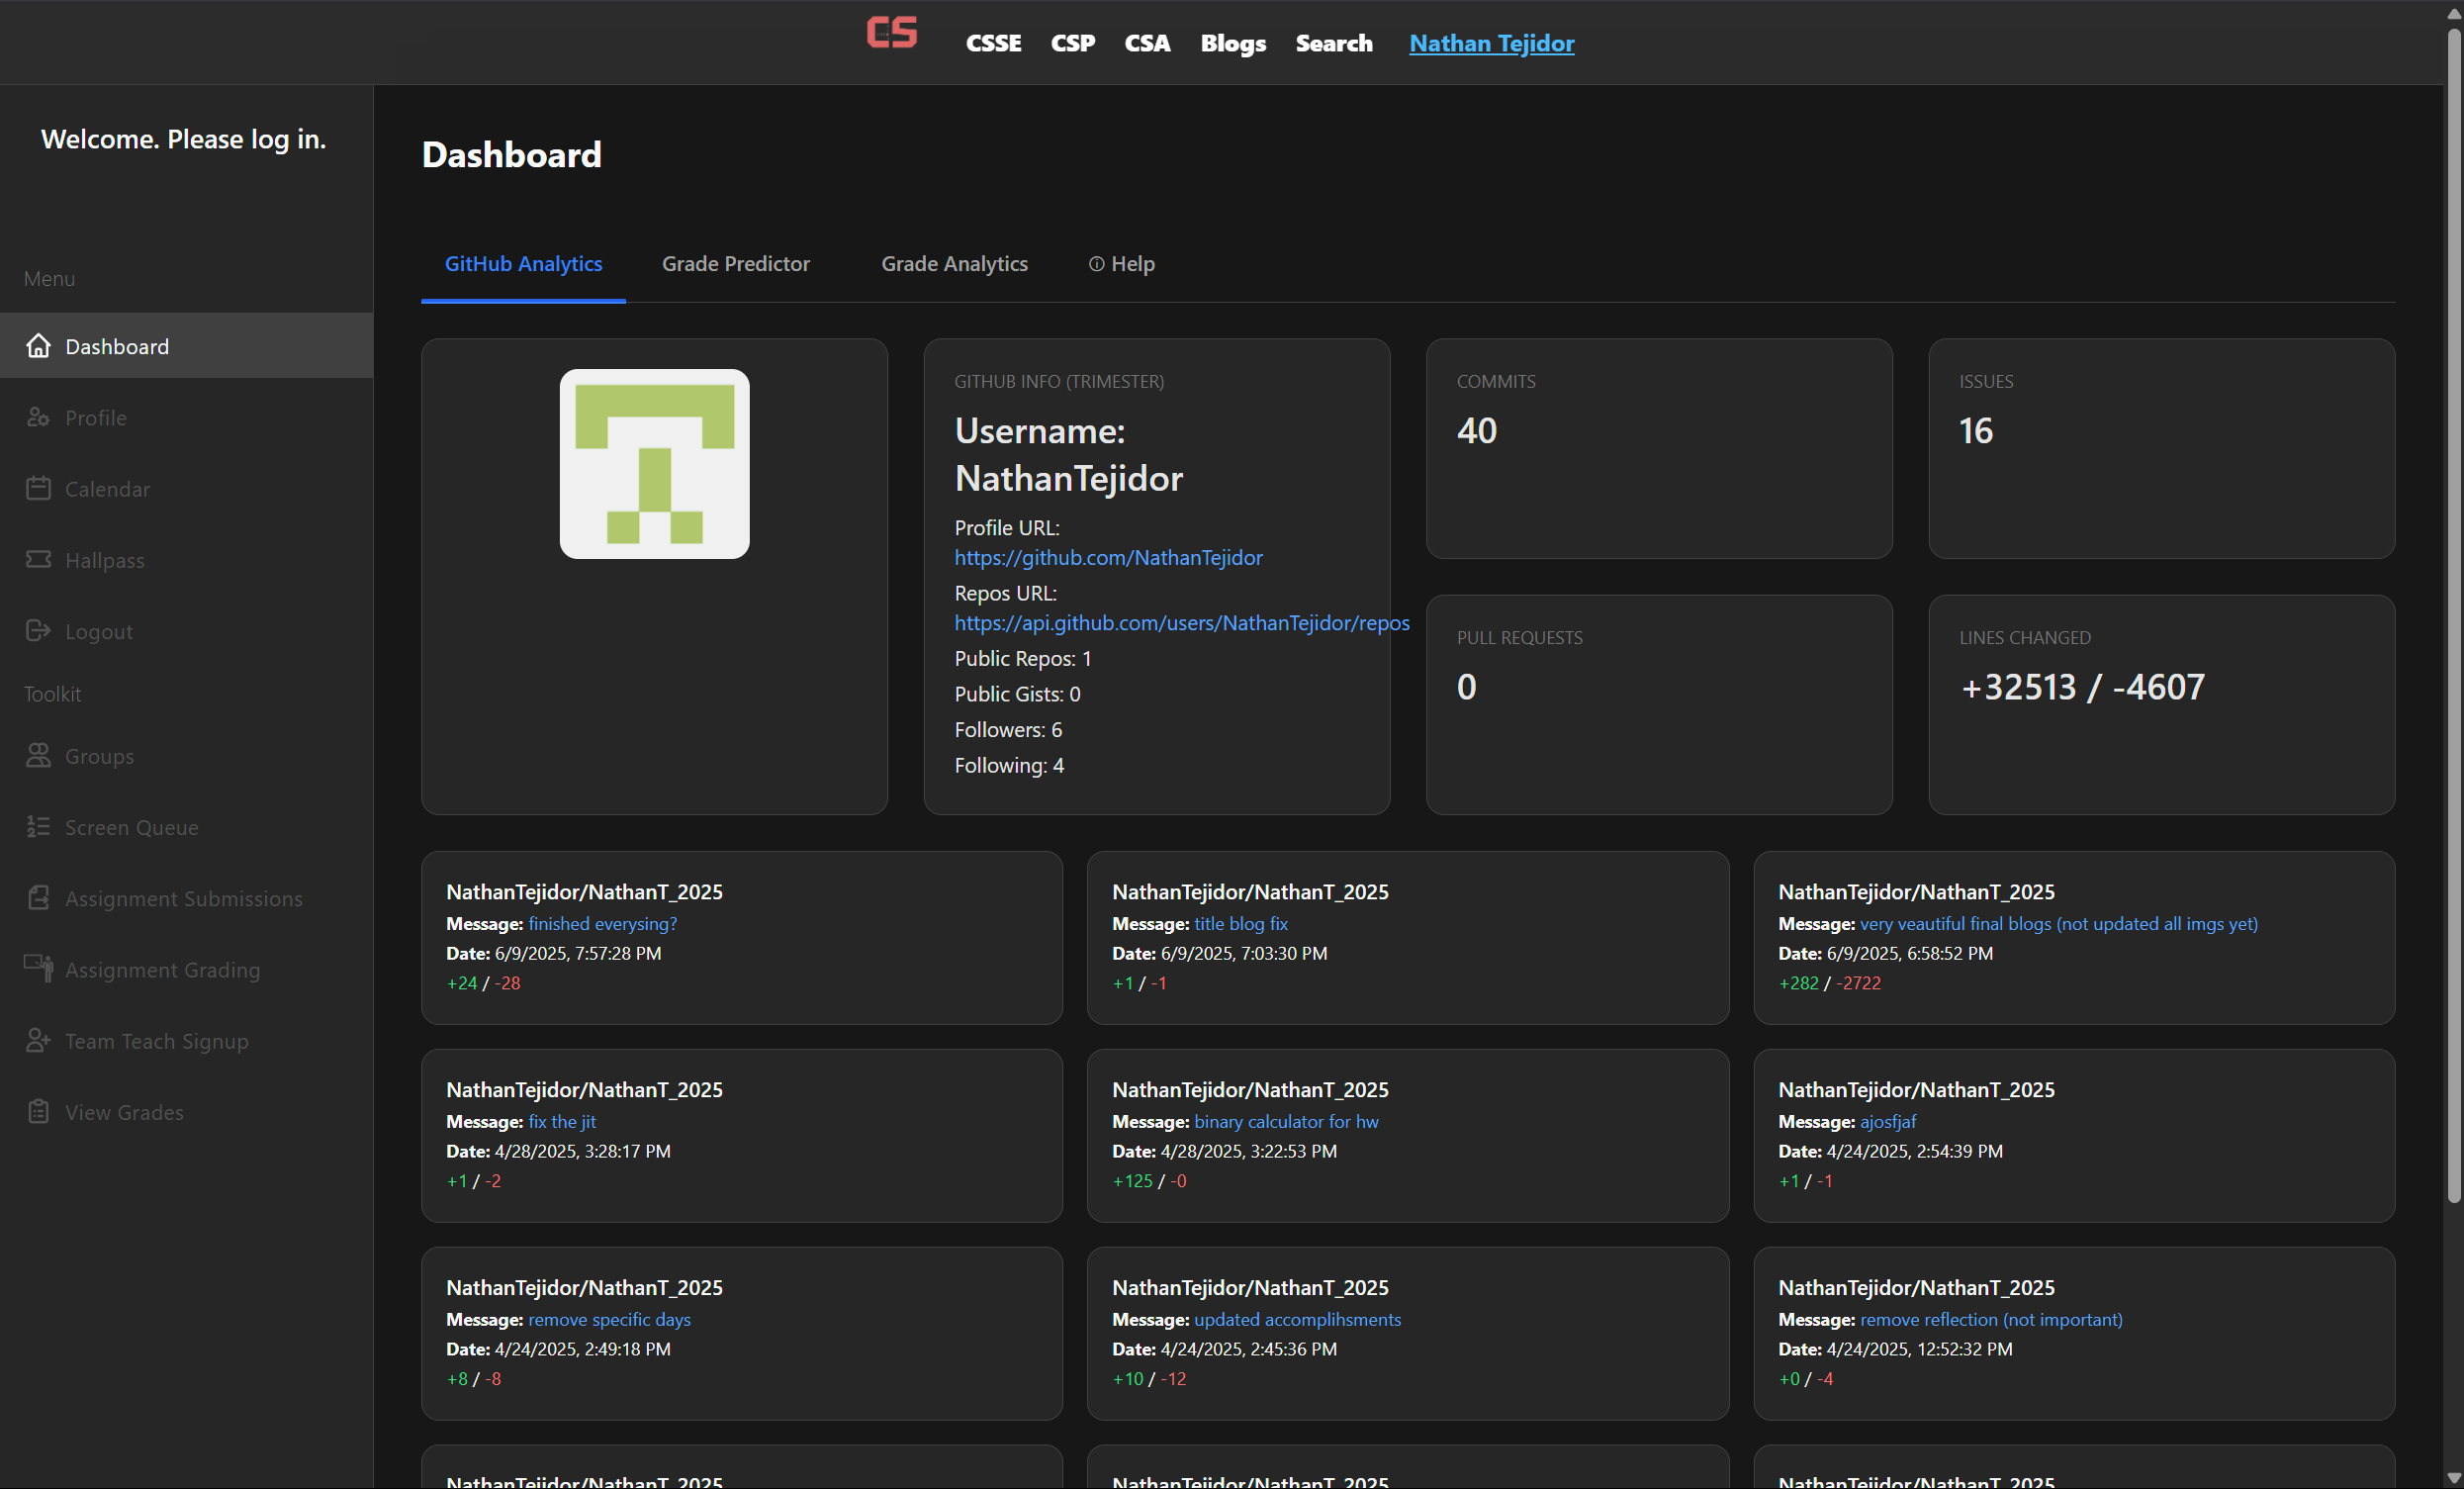Click the Lines Changed +32513 / -4607 value
The width and height of the screenshot is (2464, 1489).
click(2082, 687)
